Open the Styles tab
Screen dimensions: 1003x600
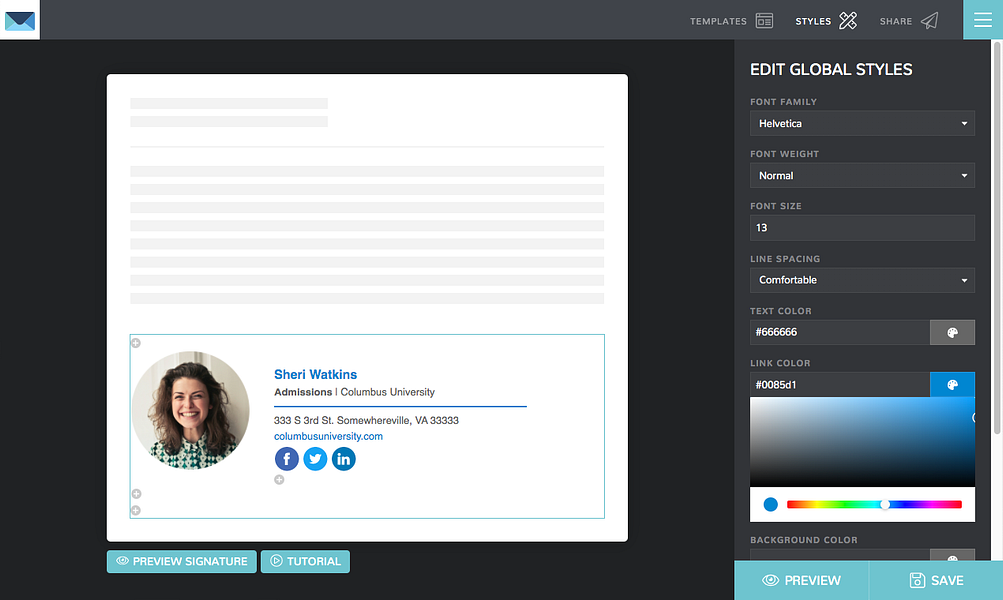tap(826, 20)
